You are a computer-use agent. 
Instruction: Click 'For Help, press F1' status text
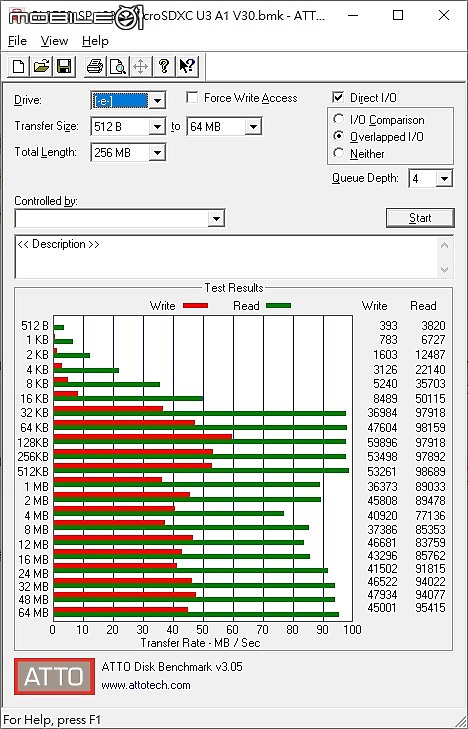[52, 720]
